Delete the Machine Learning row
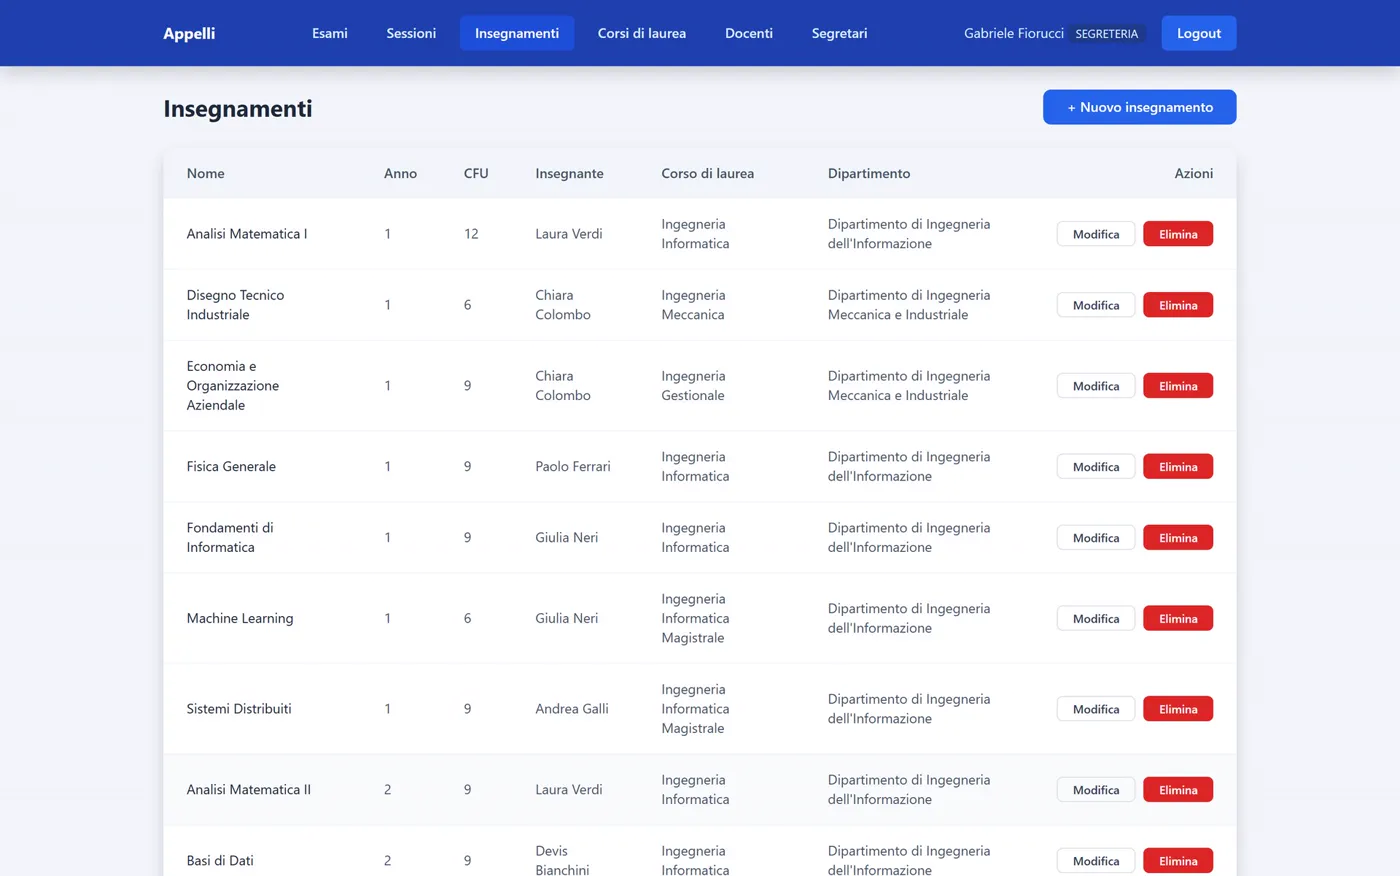This screenshot has height=876, width=1400. [1178, 619]
